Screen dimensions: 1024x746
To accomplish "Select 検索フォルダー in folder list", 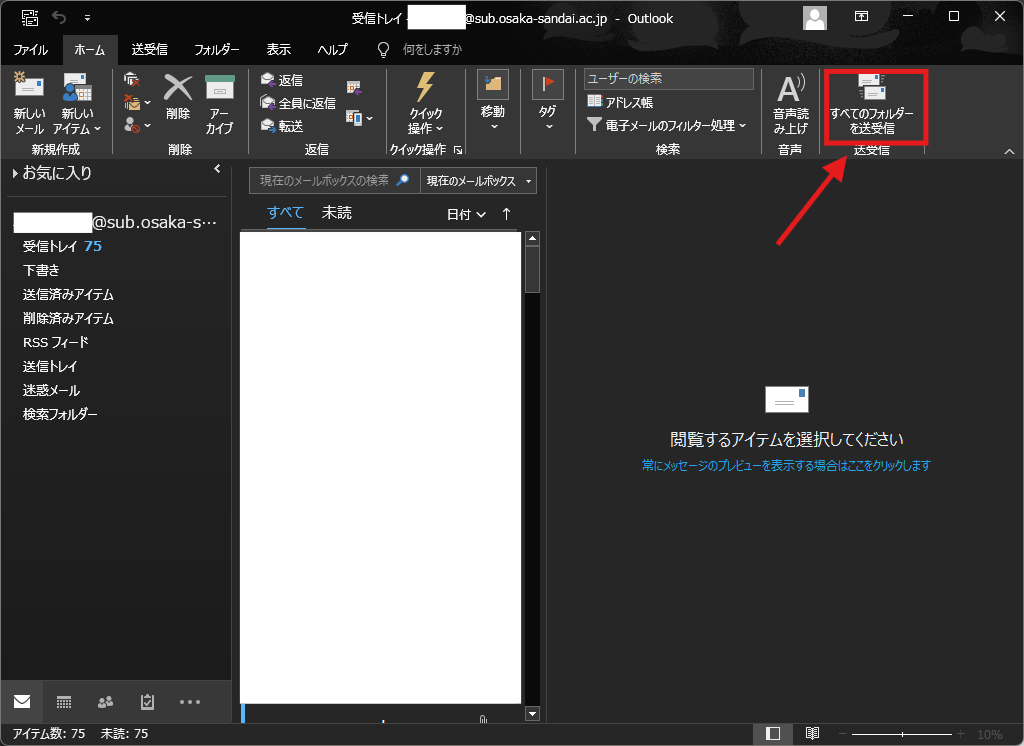I will point(60,414).
